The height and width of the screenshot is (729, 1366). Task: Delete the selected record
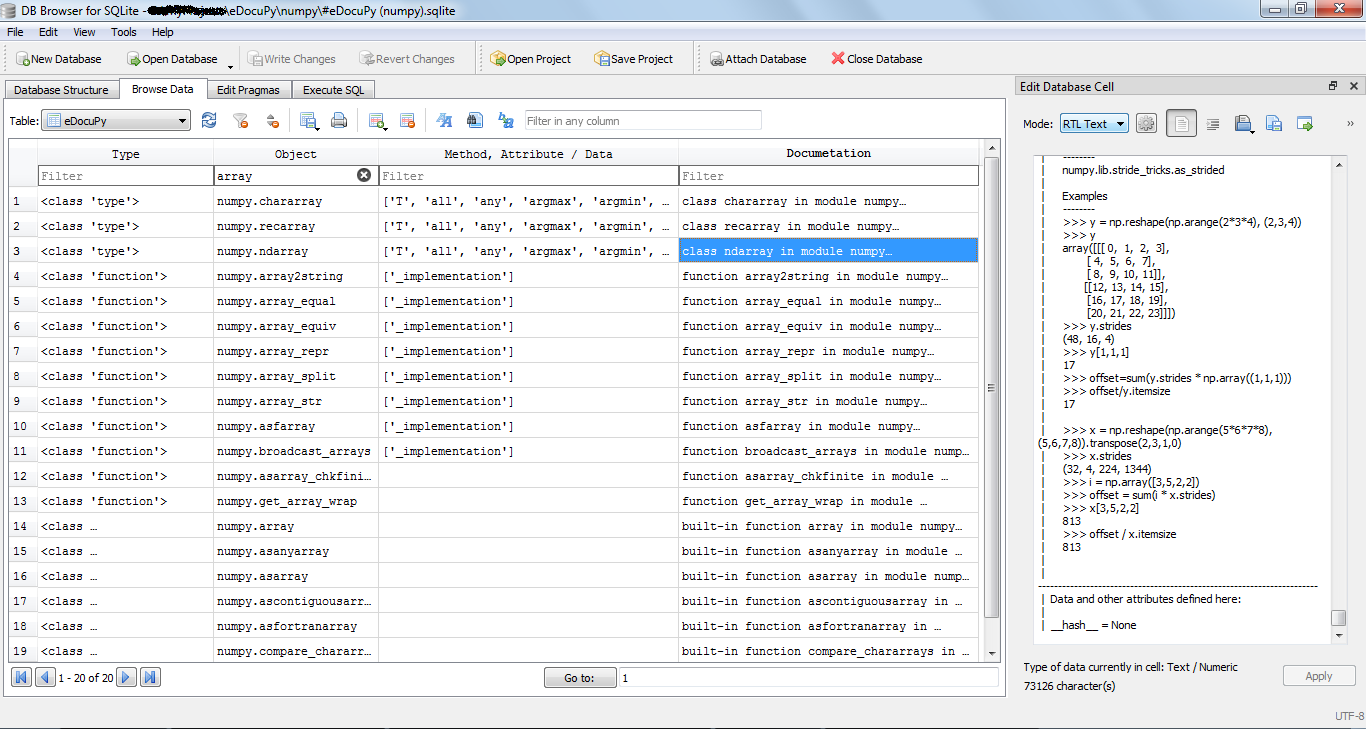tap(408, 120)
